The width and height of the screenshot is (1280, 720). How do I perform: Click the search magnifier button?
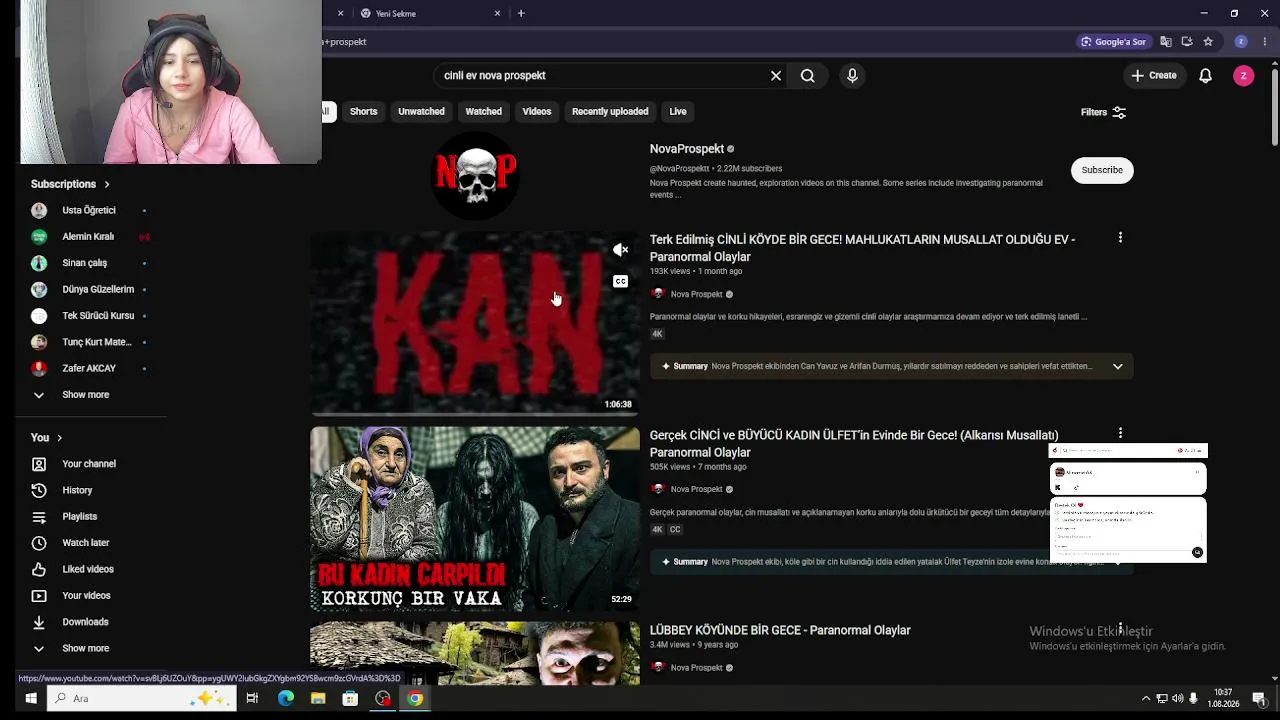tap(807, 75)
